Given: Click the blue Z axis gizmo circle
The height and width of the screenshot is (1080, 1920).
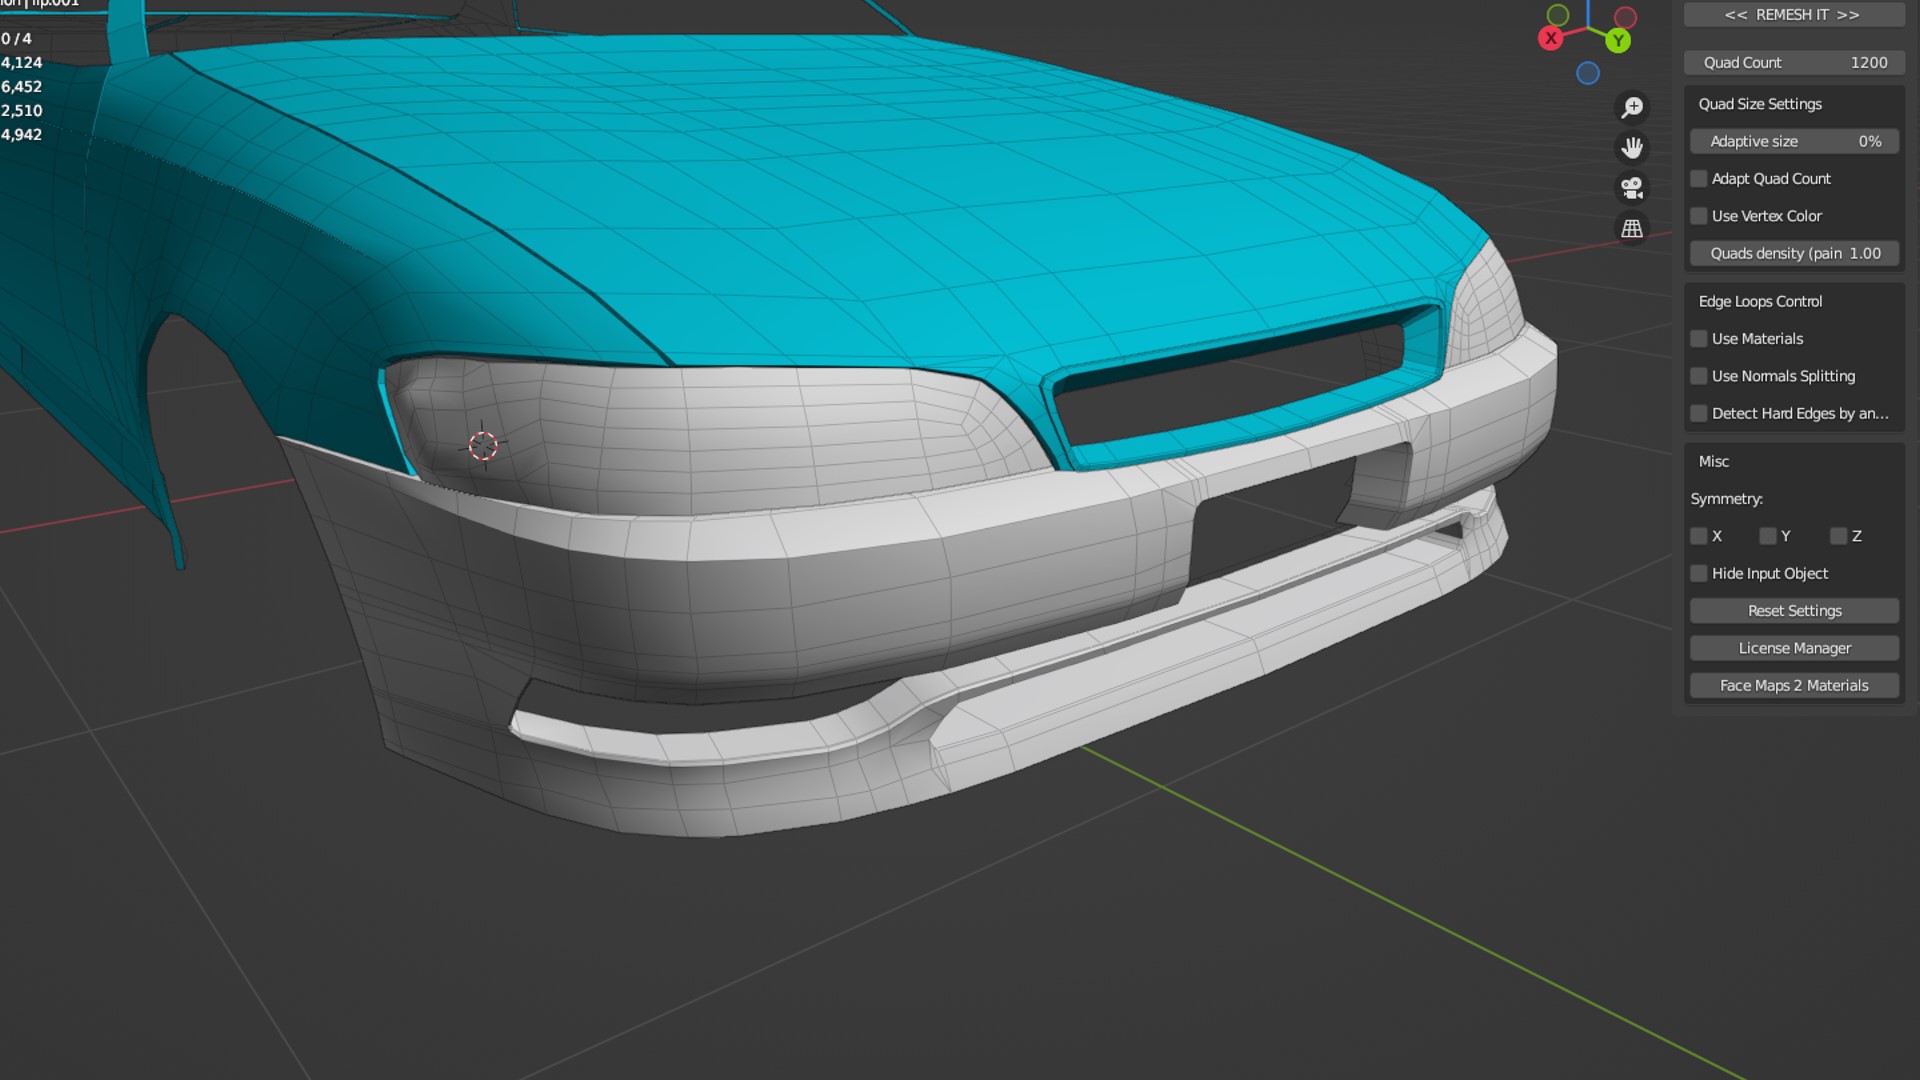Looking at the screenshot, I should (1588, 73).
